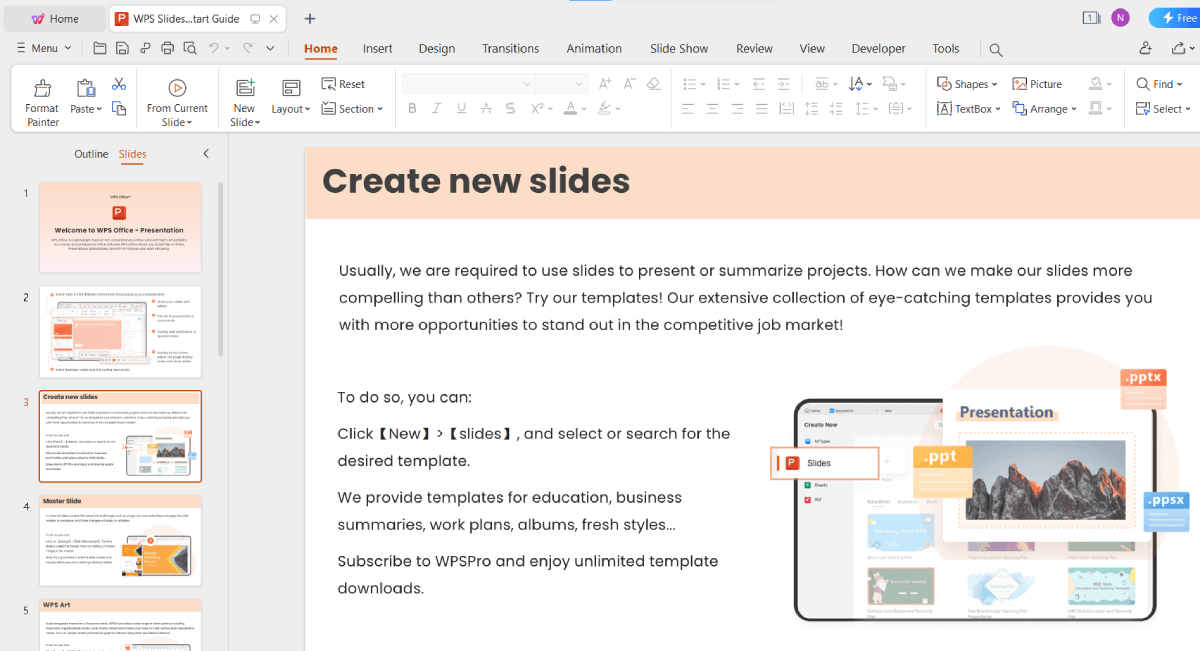Click the search magnifier beside Tools
This screenshot has height=651, width=1200.
(995, 49)
